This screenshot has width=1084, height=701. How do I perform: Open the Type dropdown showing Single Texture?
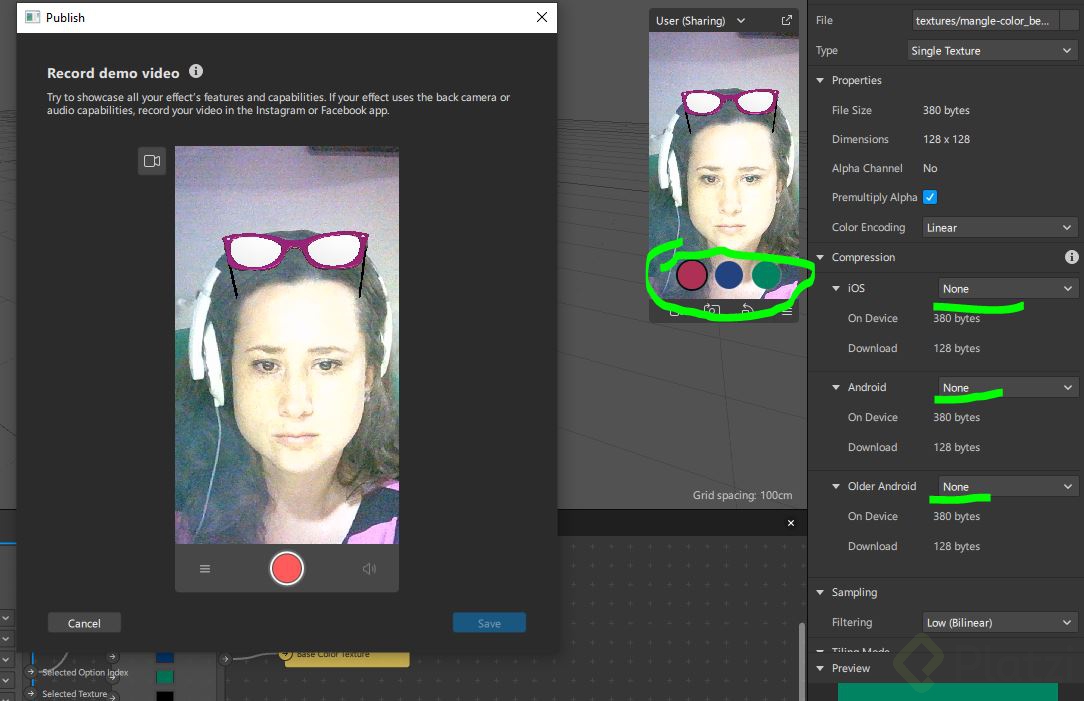click(991, 50)
